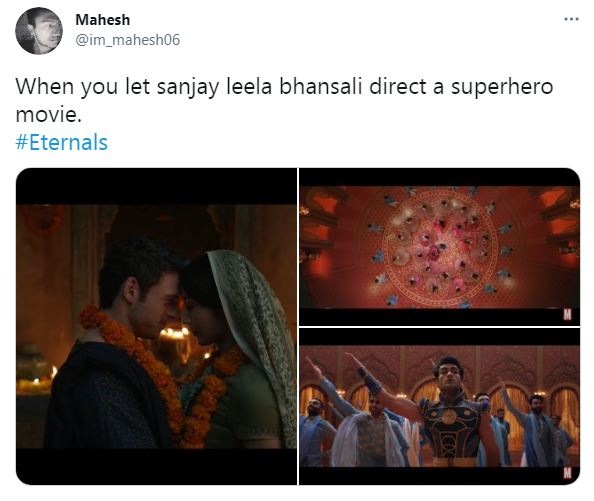Click the M watermark on the overhead dance image

click(x=567, y=314)
